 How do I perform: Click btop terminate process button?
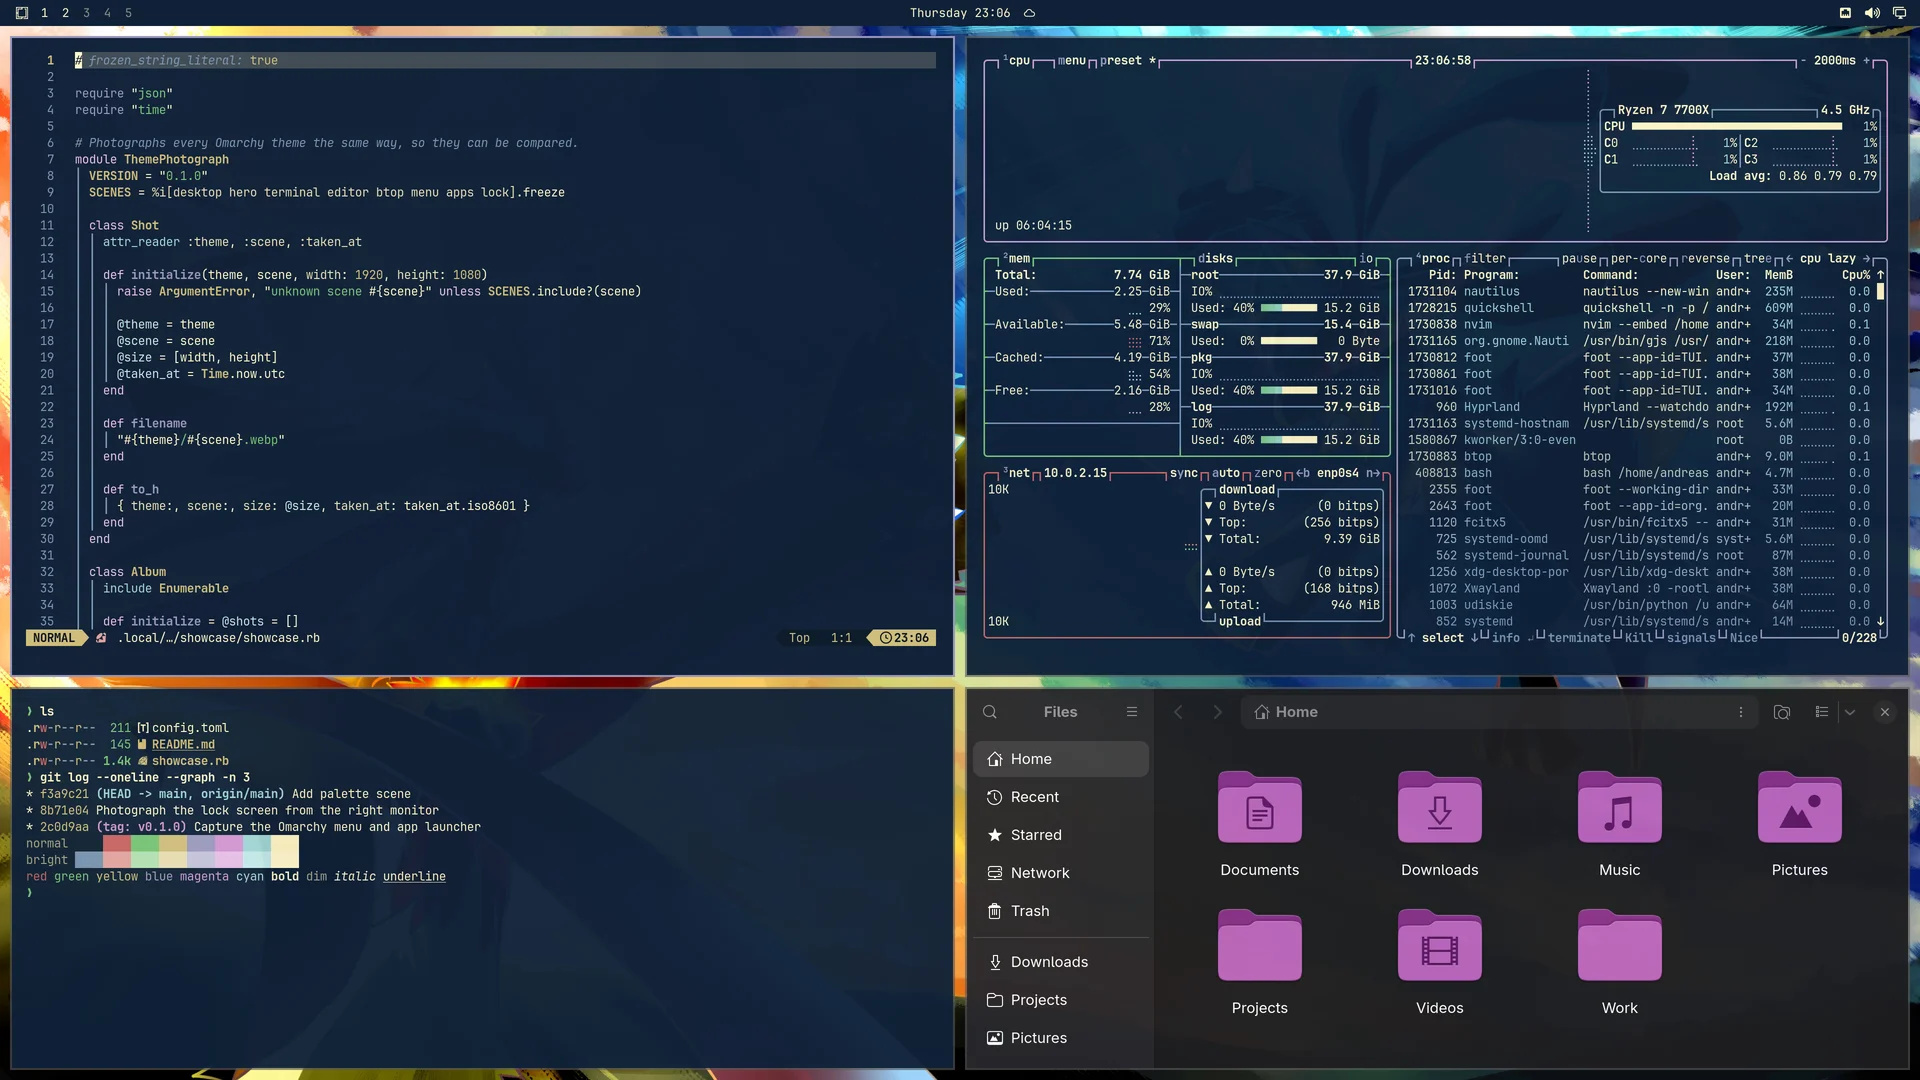[x=1579, y=637]
